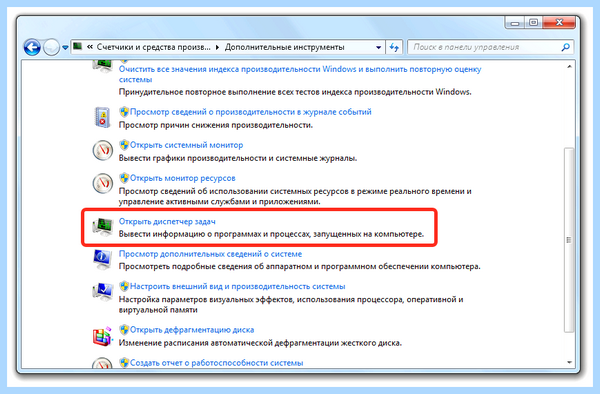Click the colorful disk defragmenter icon

[103, 337]
